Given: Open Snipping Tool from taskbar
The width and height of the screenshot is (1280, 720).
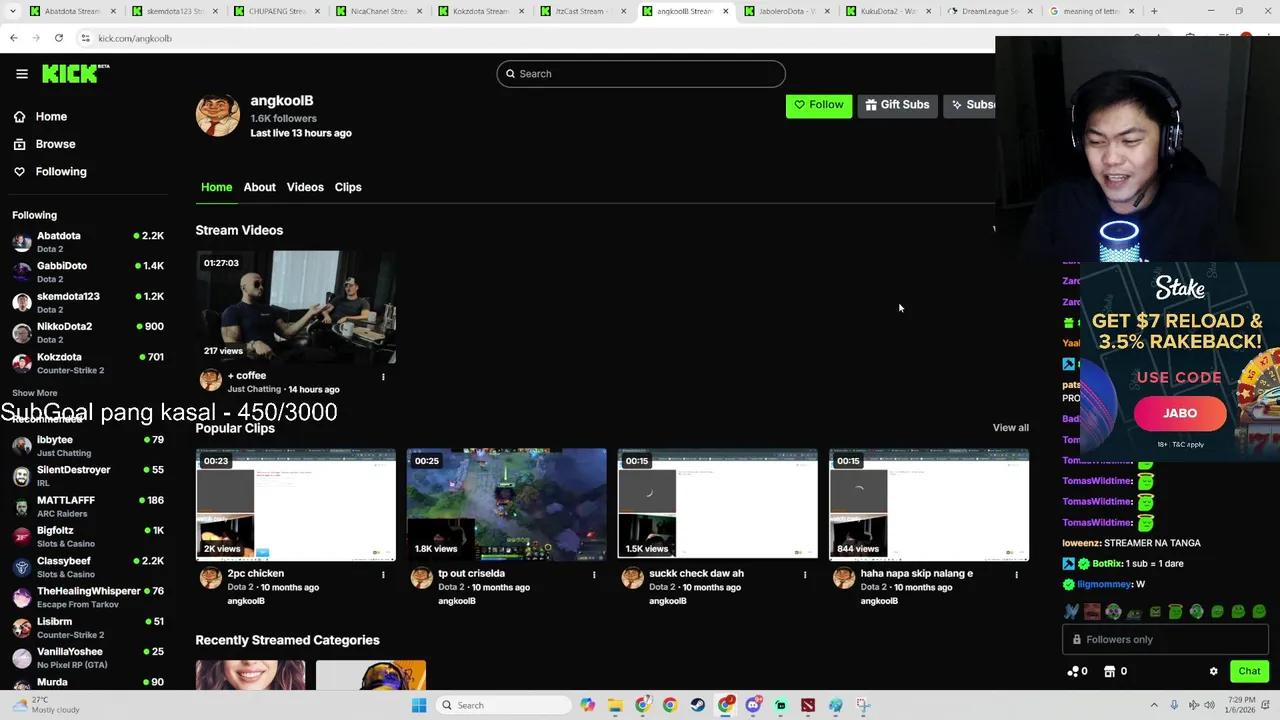Looking at the screenshot, I should pos(863,706).
